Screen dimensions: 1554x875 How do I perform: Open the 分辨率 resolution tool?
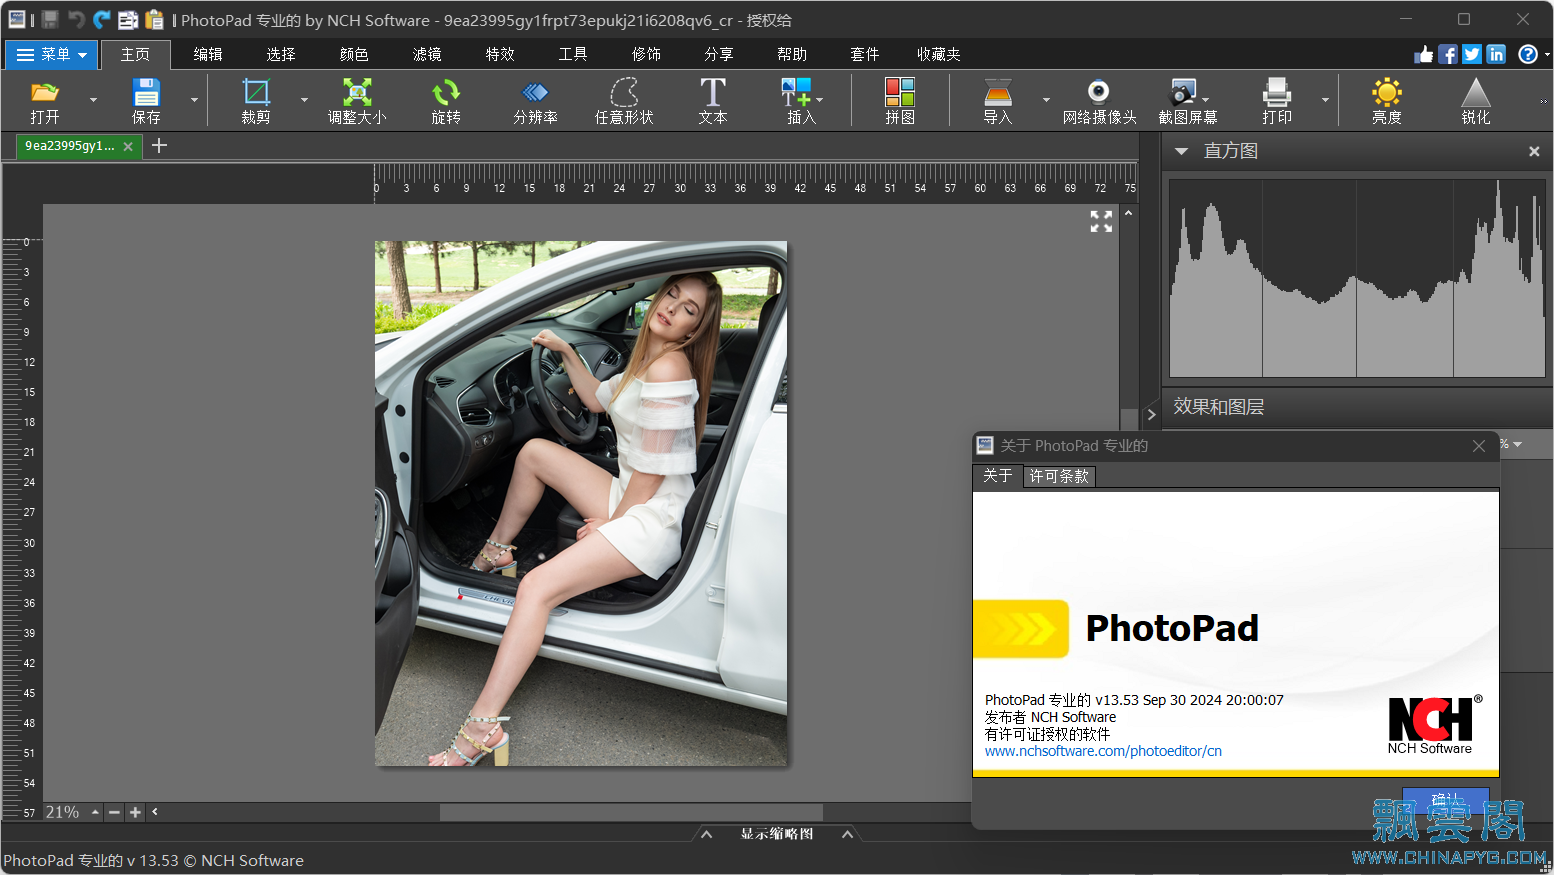pos(535,101)
